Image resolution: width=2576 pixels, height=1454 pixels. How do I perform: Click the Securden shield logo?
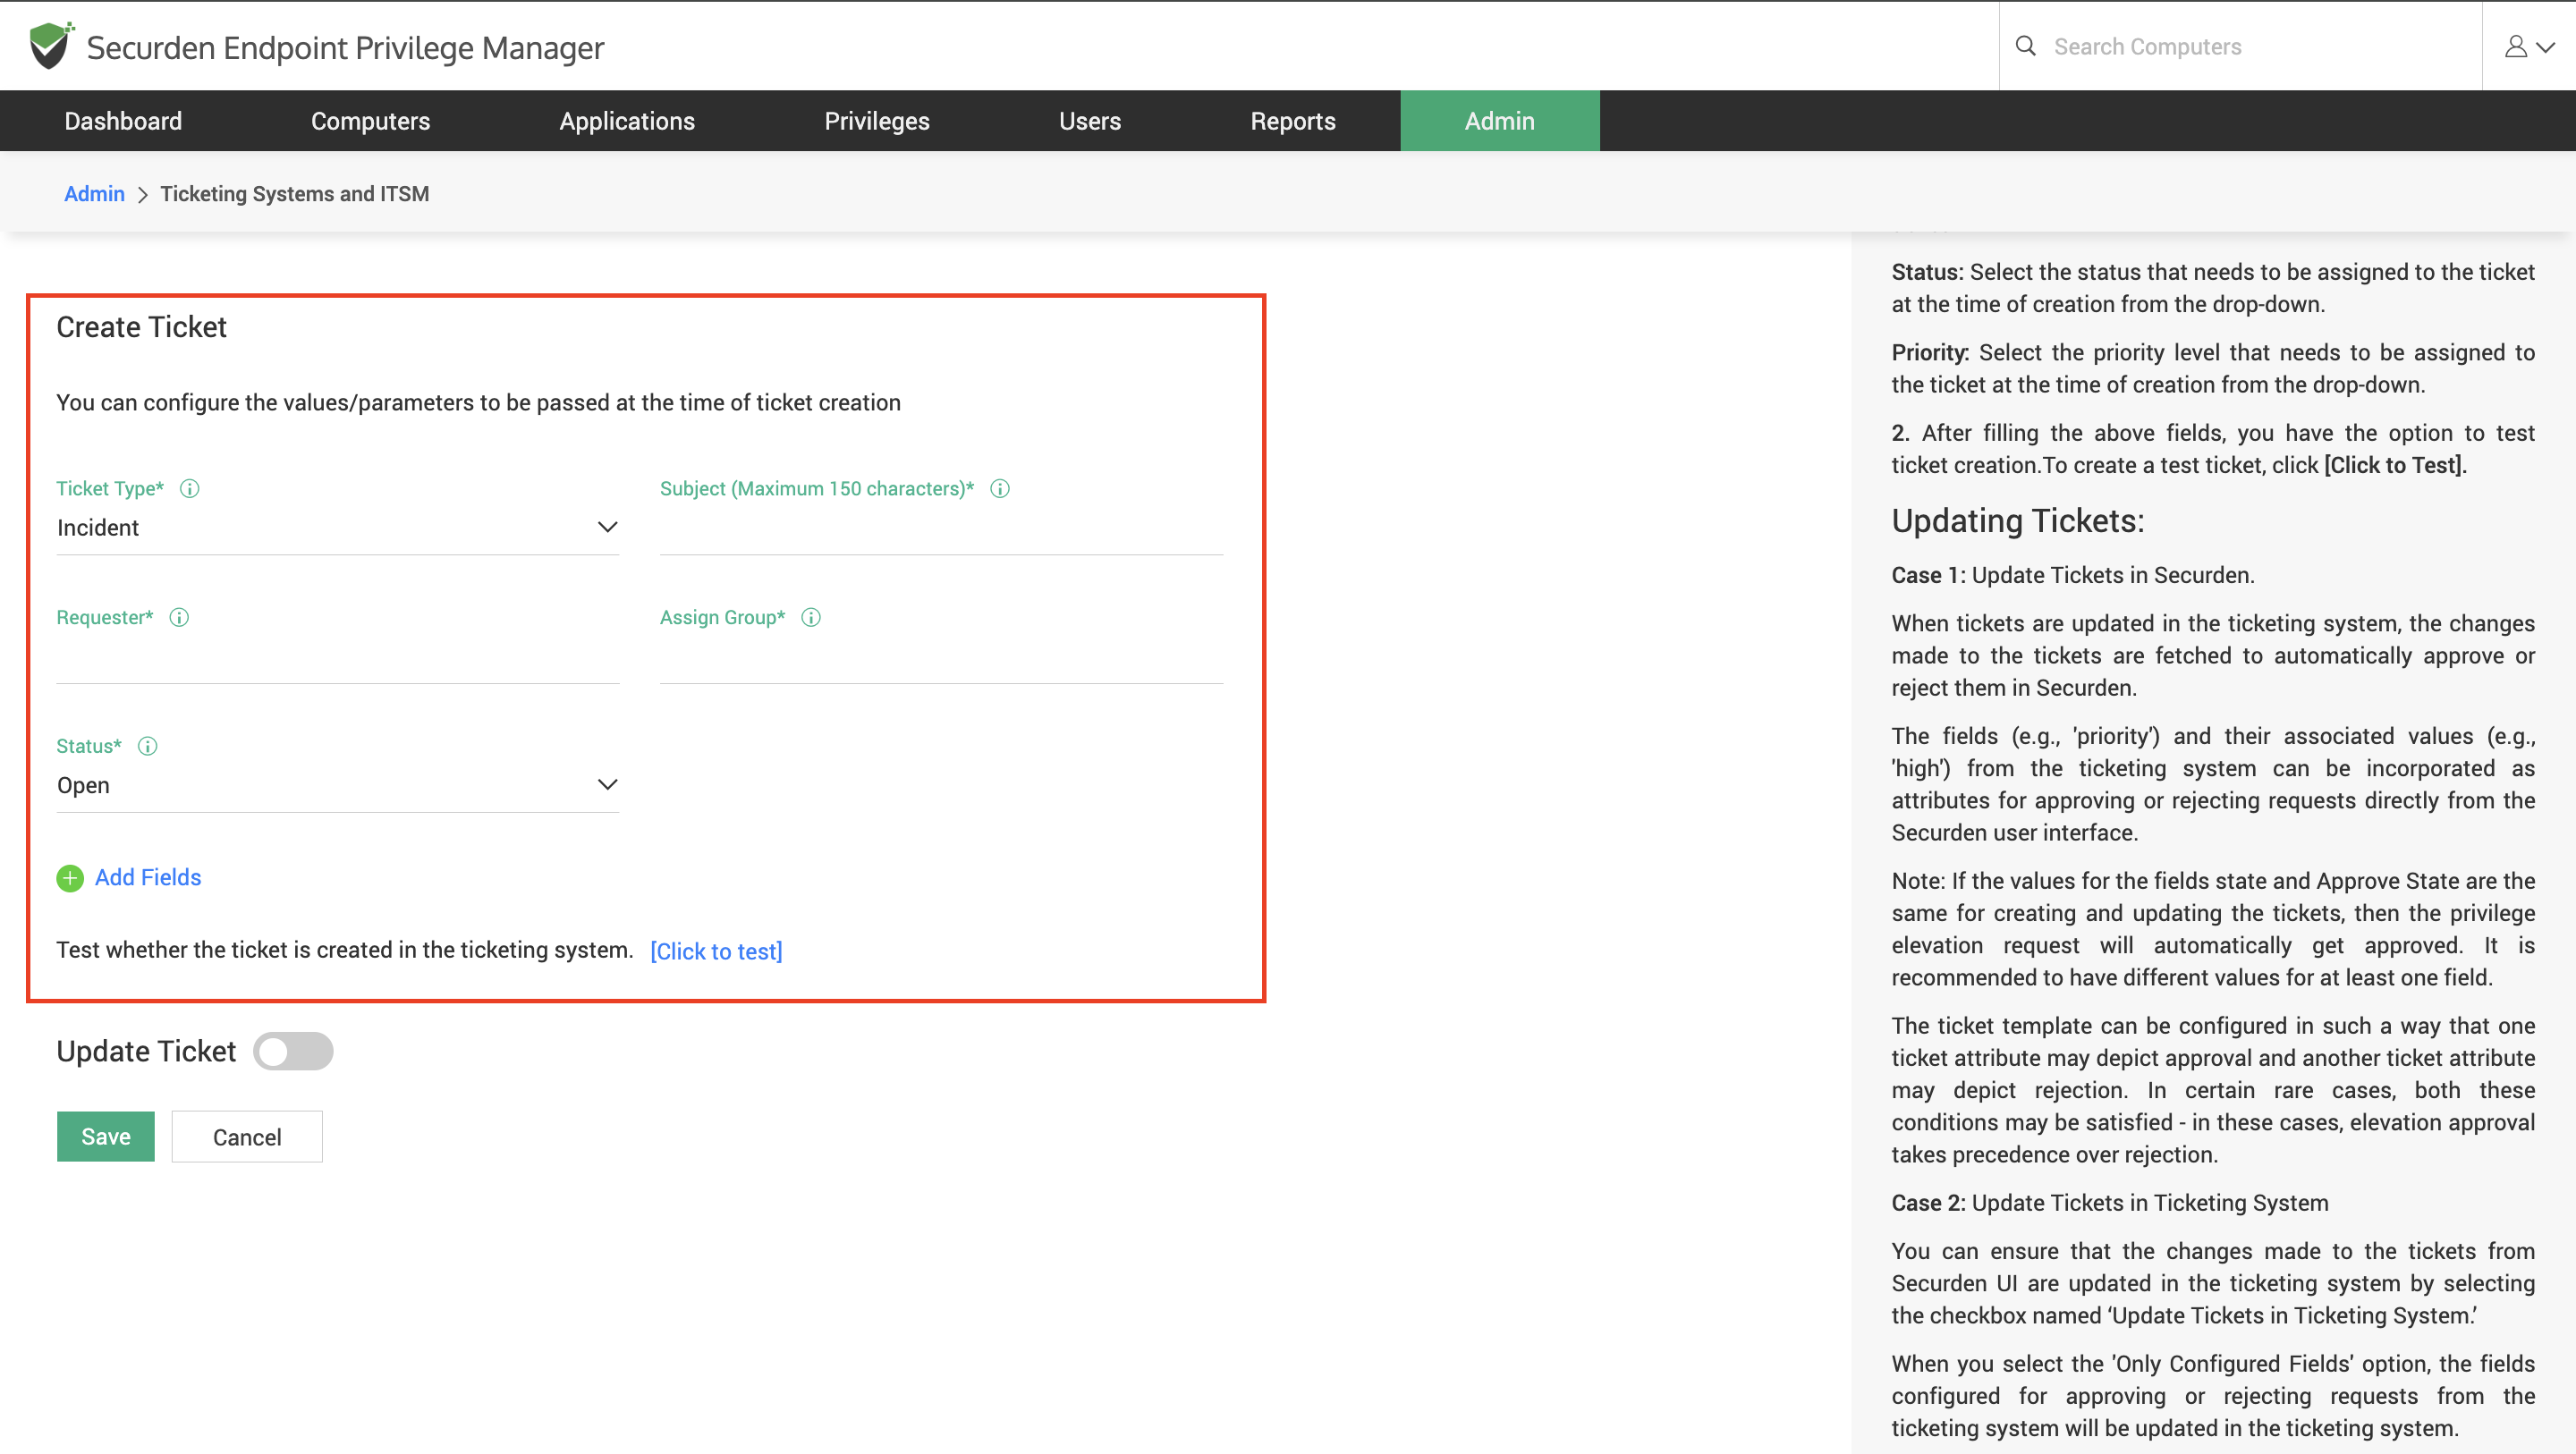(50, 46)
